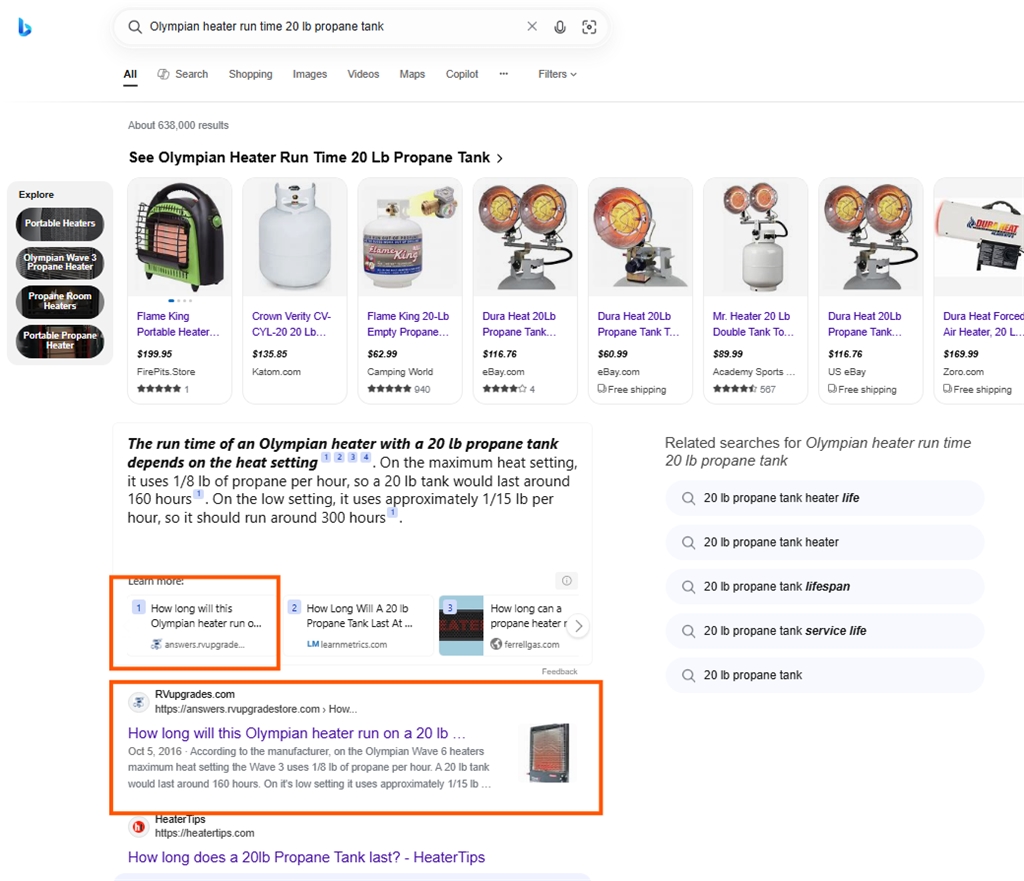Select Olympian Wave 3 Propane Heater chip
Viewport: 1024px width, 881px height.
tap(60, 263)
